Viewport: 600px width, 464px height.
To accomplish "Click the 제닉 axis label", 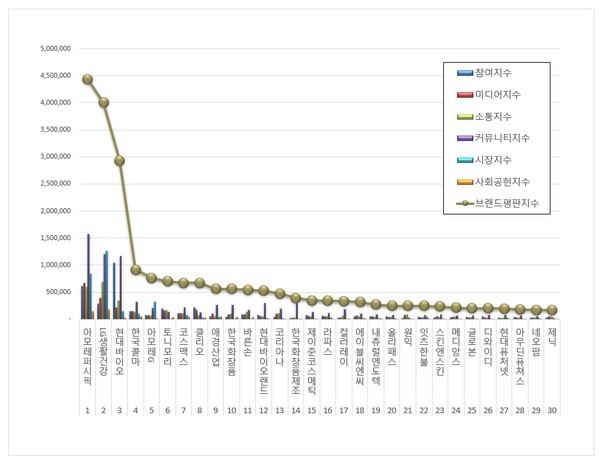I will tap(551, 333).
